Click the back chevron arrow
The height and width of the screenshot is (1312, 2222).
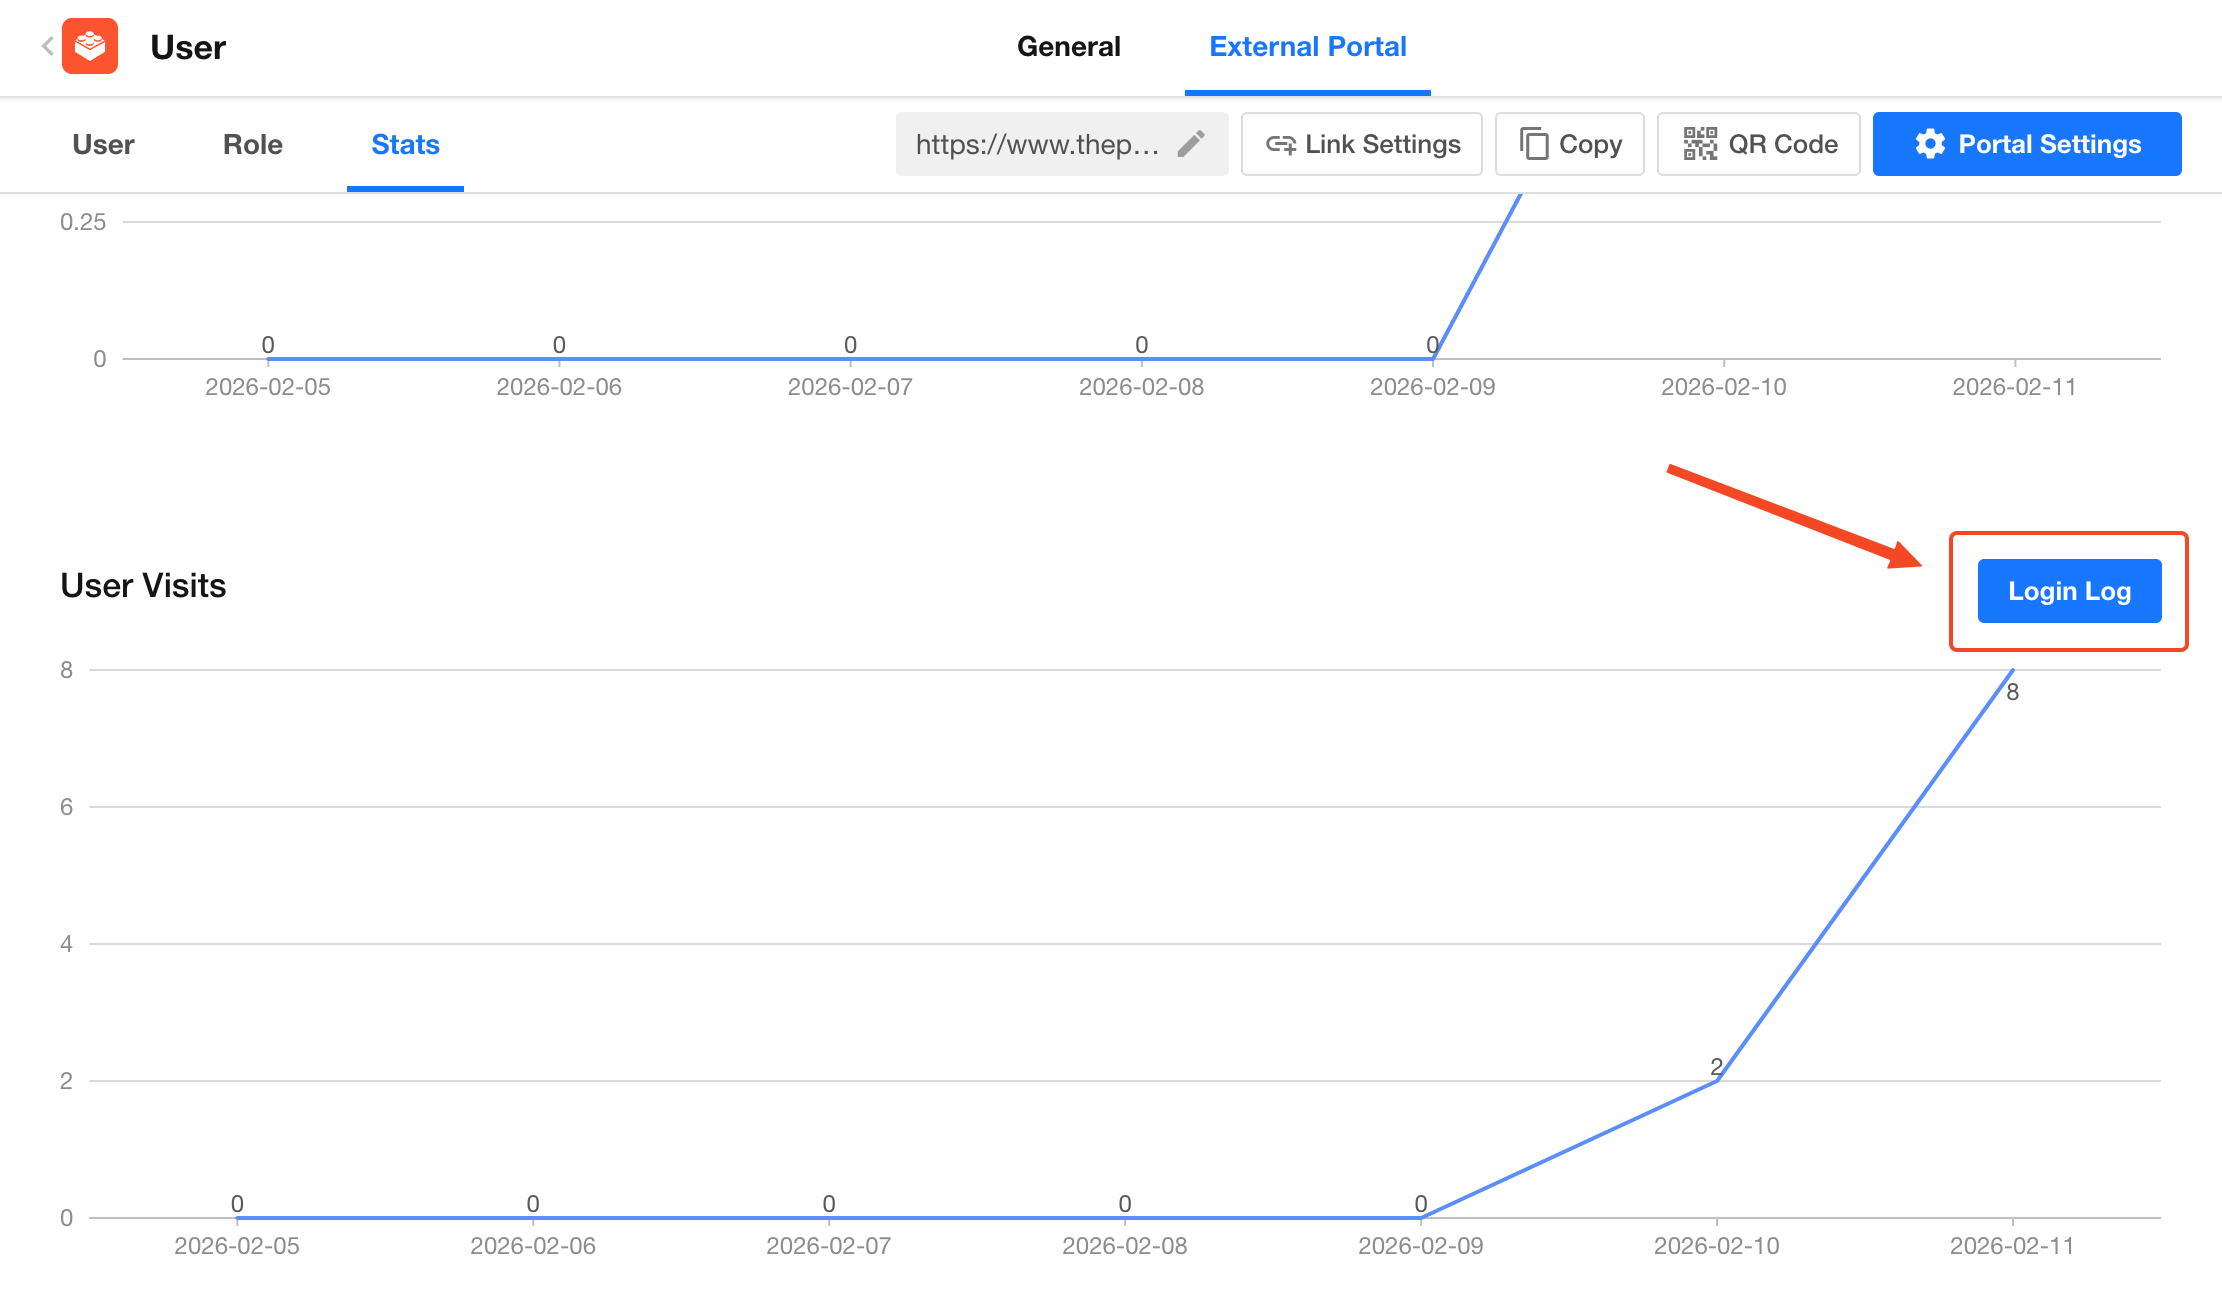[47, 46]
